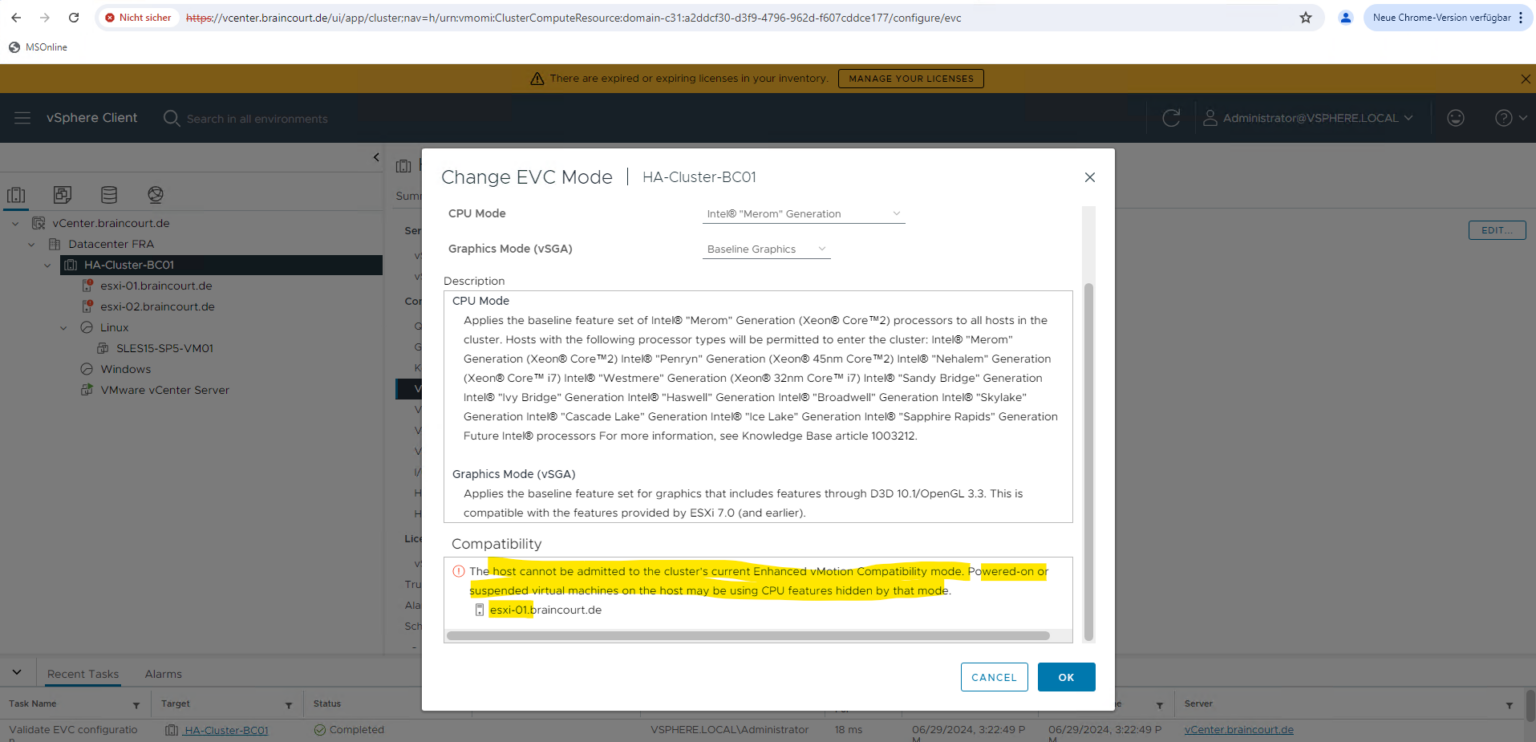Viewport: 1536px width, 742px height.
Task: Click MANAGE YOUR LICENSES in the warning banner
Action: coord(910,78)
